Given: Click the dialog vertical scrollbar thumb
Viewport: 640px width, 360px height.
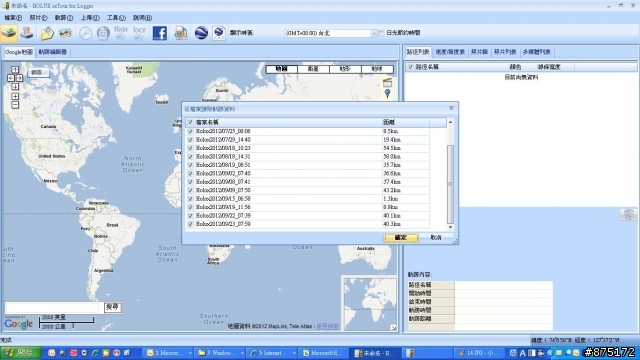Looking at the screenshot, I should 451,184.
